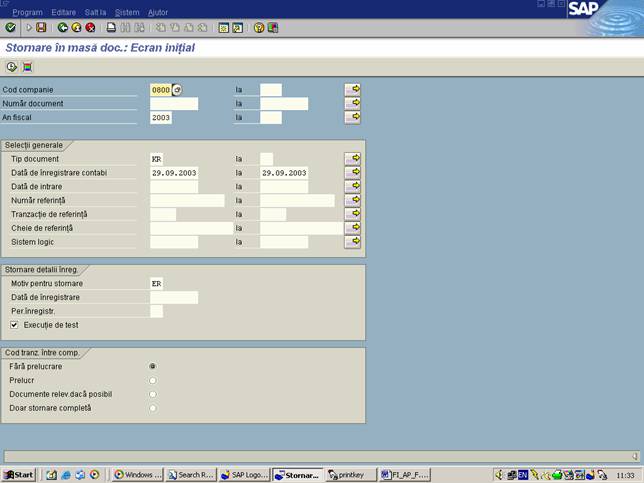The width and height of the screenshot is (644, 483).
Task: Select the Doar stornare completă radio button
Action: point(152,408)
